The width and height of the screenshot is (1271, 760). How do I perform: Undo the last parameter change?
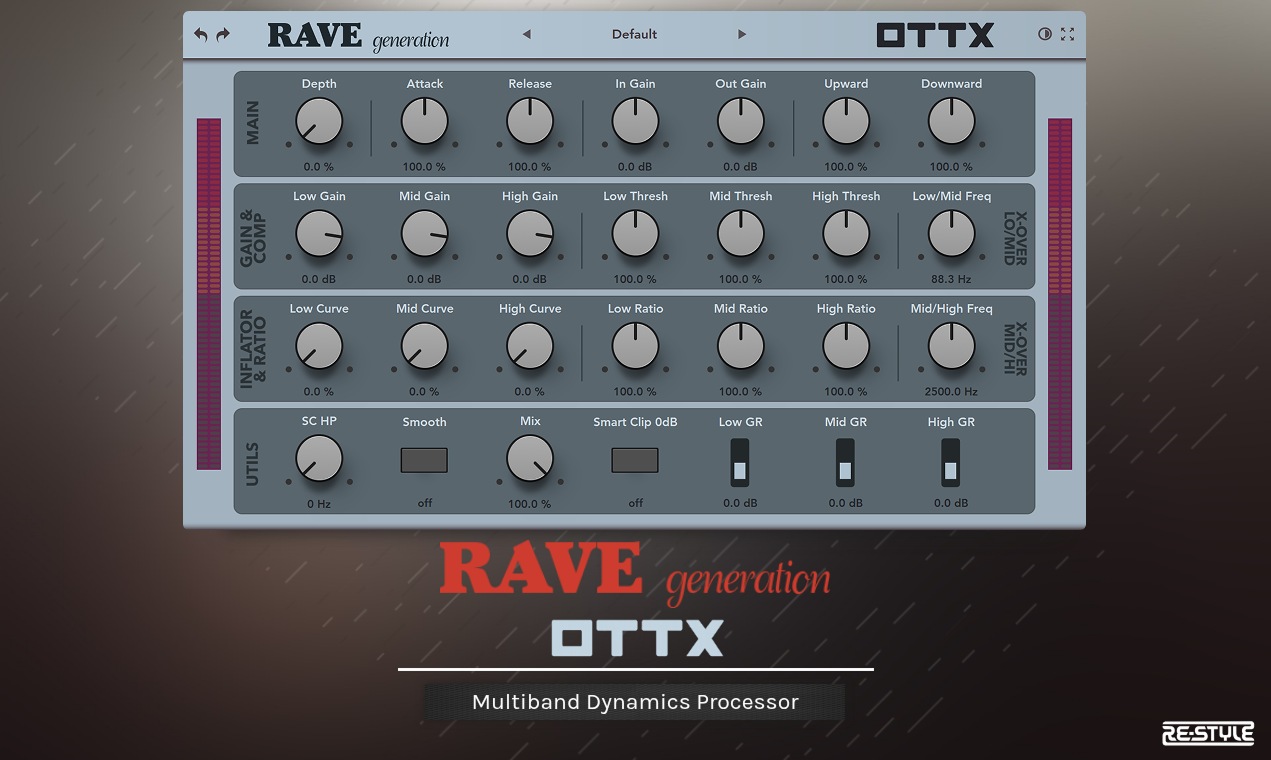pyautogui.click(x=200, y=33)
